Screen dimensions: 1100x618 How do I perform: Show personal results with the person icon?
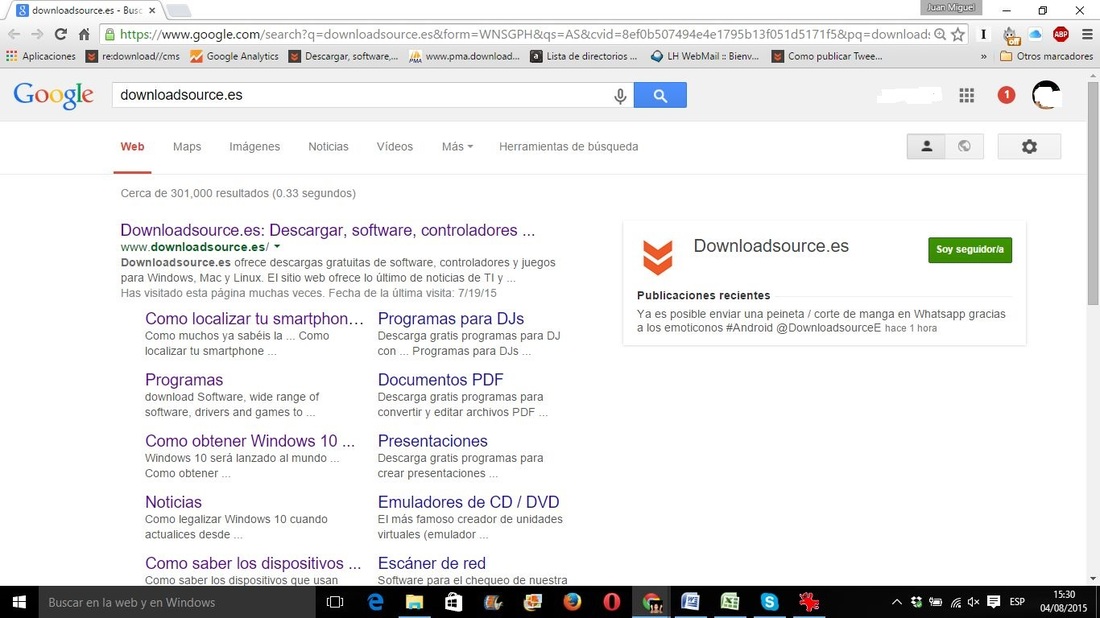coord(926,147)
